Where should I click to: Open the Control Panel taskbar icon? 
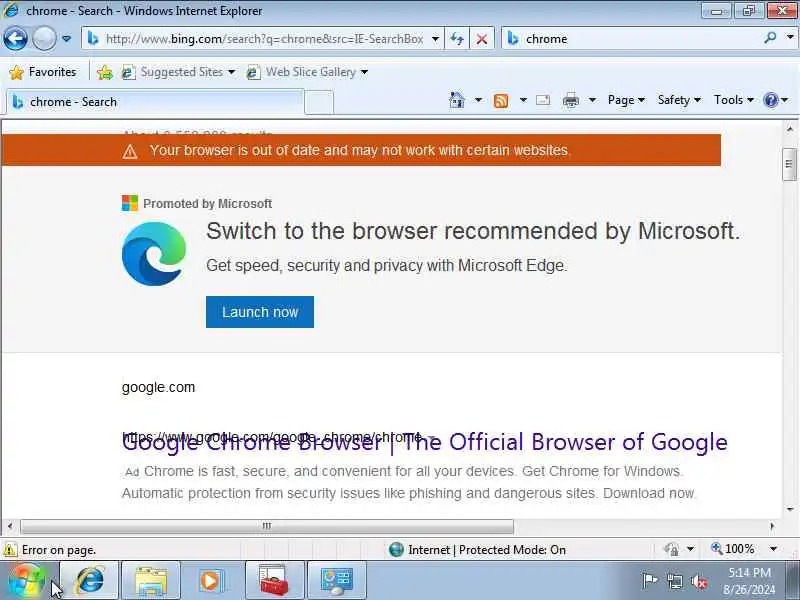pos(337,581)
